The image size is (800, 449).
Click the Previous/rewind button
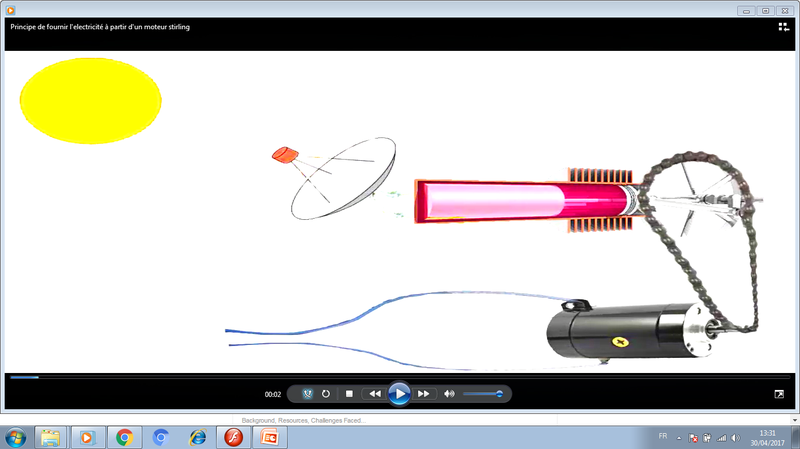(374, 394)
